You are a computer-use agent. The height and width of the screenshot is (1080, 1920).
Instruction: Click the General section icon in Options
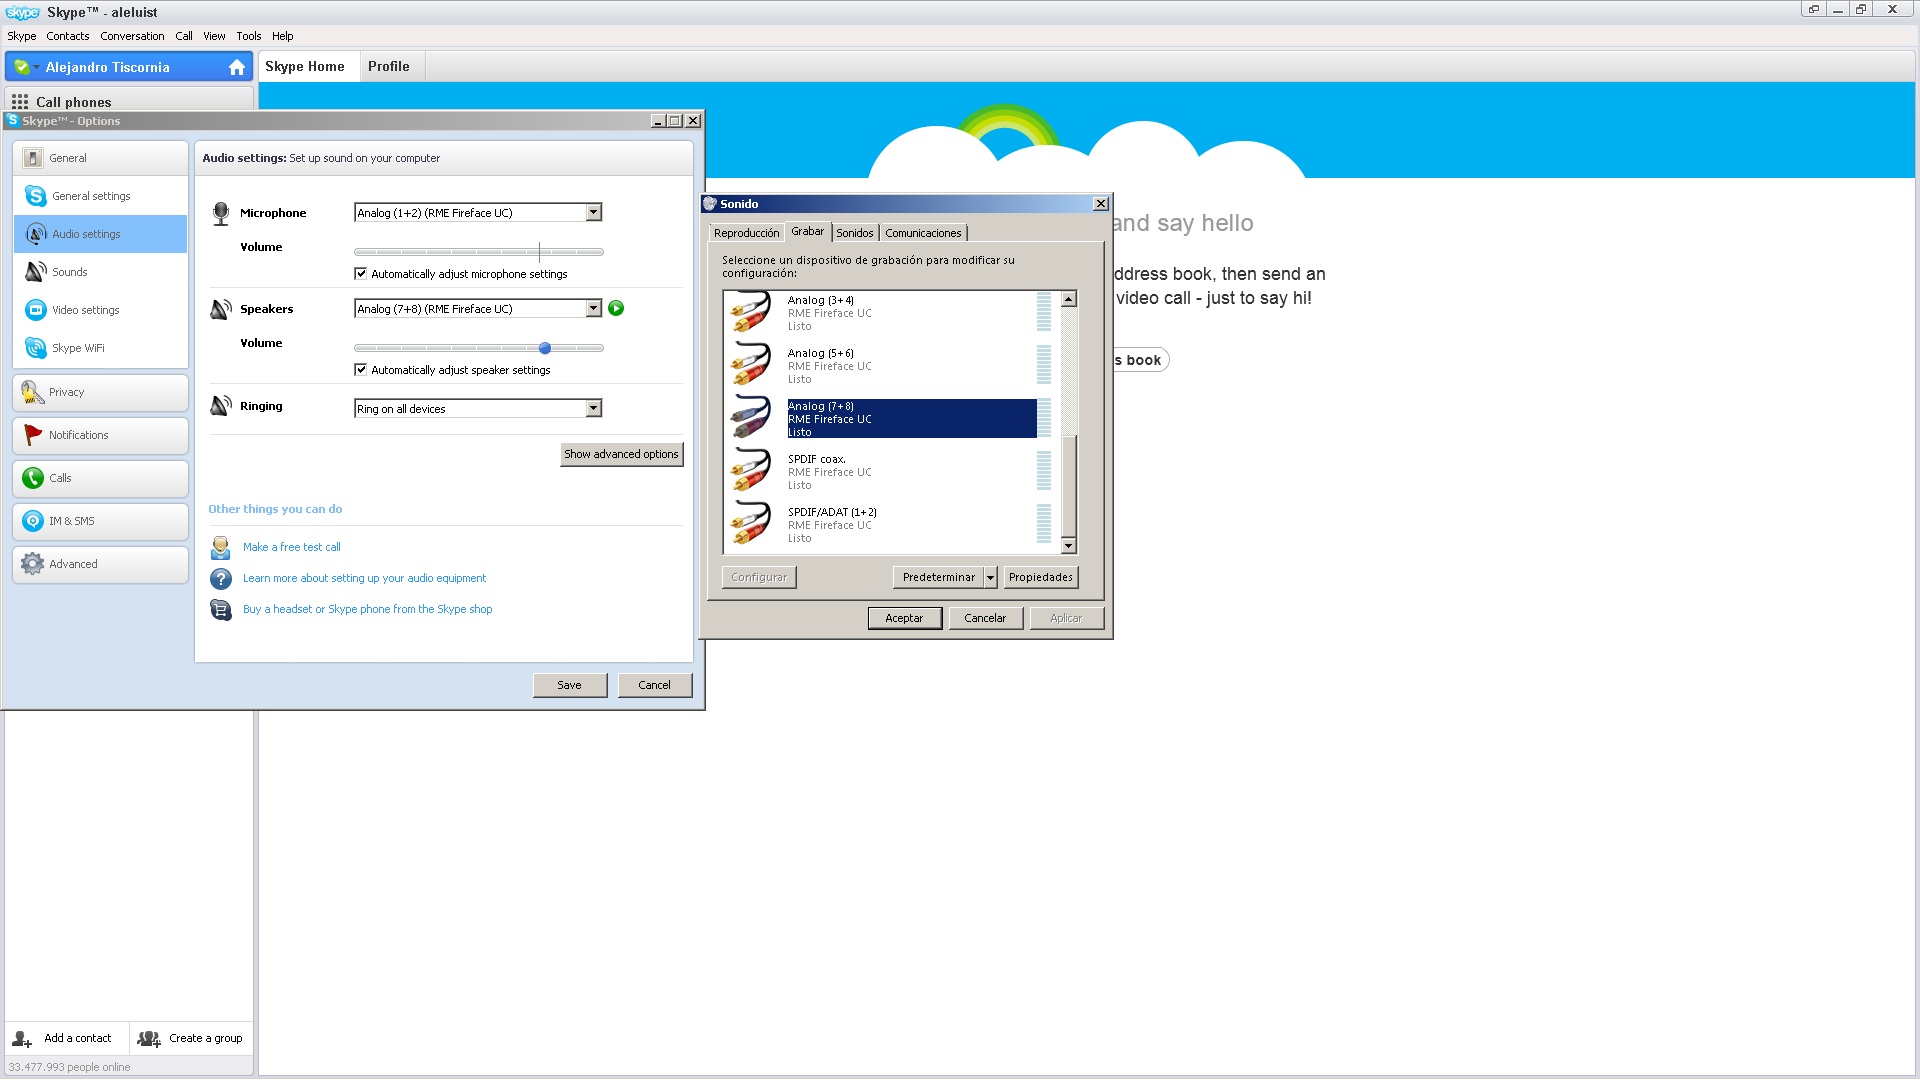(33, 158)
